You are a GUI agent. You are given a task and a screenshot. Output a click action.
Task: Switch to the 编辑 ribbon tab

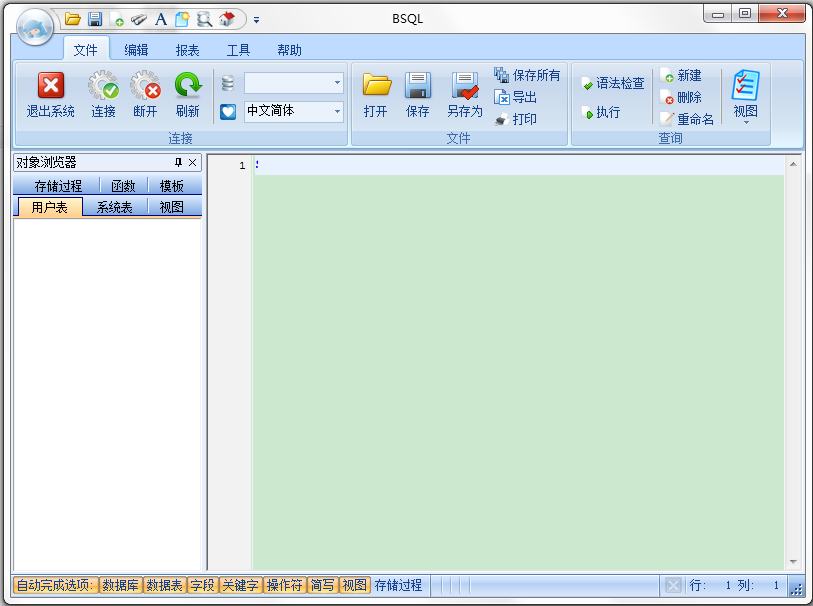point(136,50)
